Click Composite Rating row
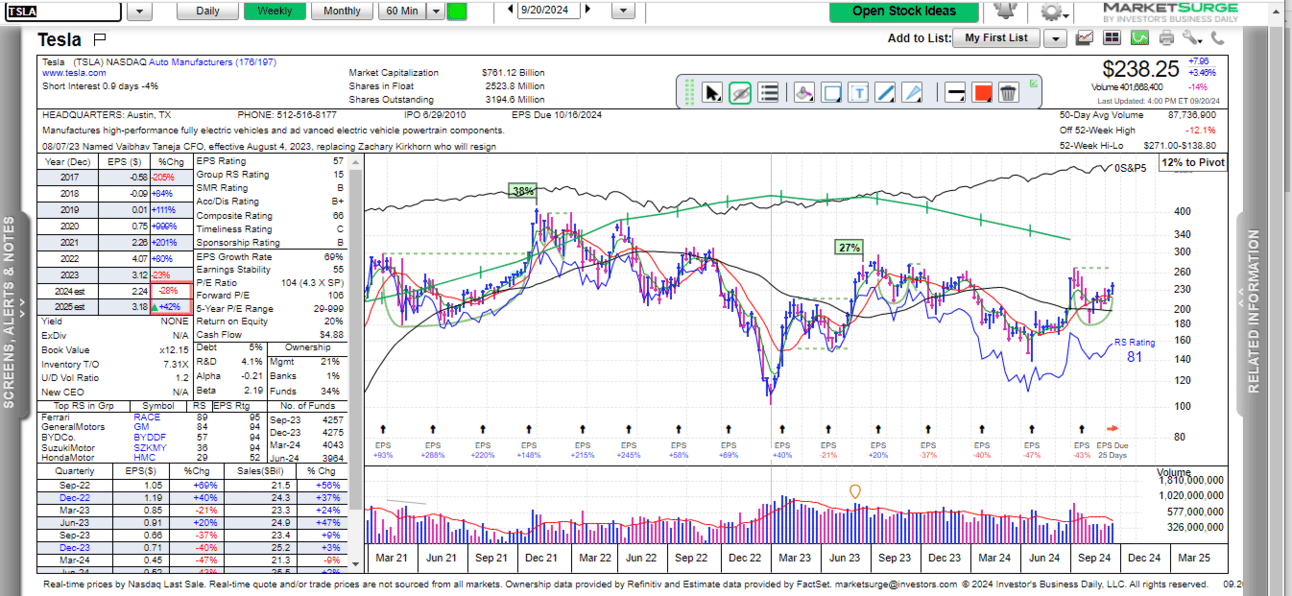Viewport: 1292px width, 596px height. pyautogui.click(x=270, y=215)
